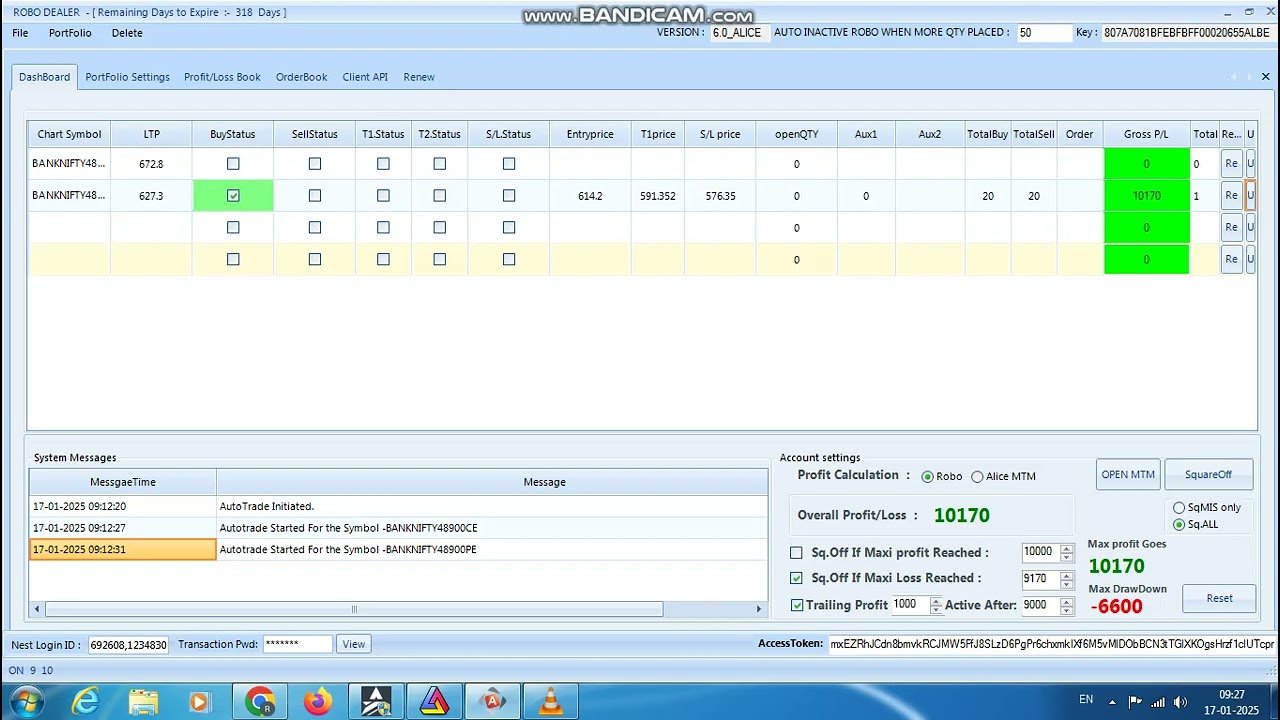Select the Sq.ALL radio option
Viewport: 1280px width, 720px height.
point(1179,524)
